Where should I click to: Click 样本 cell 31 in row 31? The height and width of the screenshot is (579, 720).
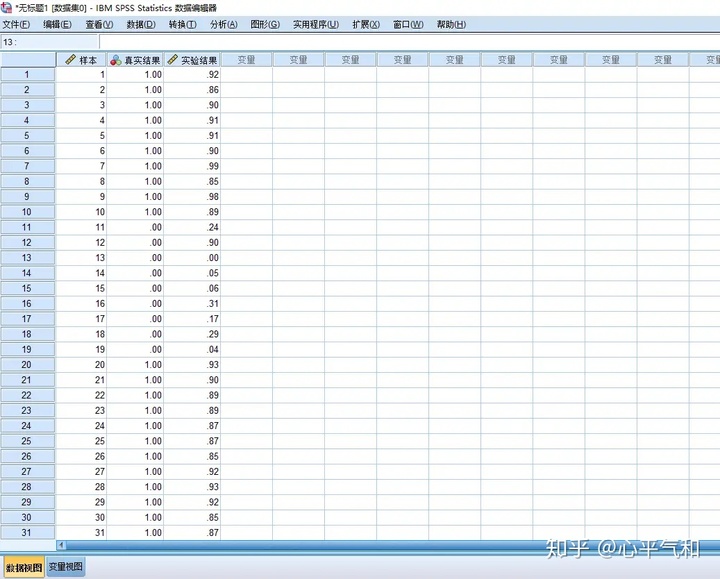click(x=81, y=533)
